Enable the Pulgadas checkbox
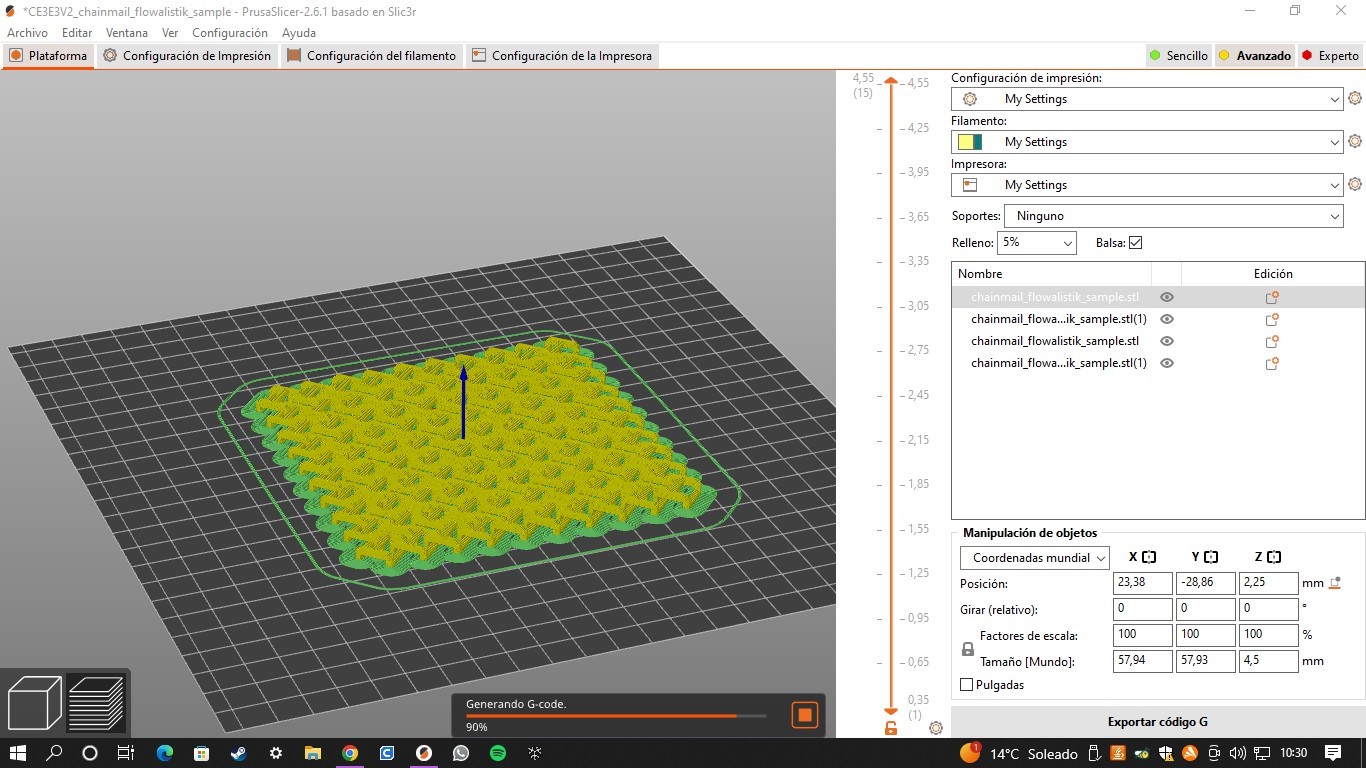The width and height of the screenshot is (1366, 768). coord(966,685)
